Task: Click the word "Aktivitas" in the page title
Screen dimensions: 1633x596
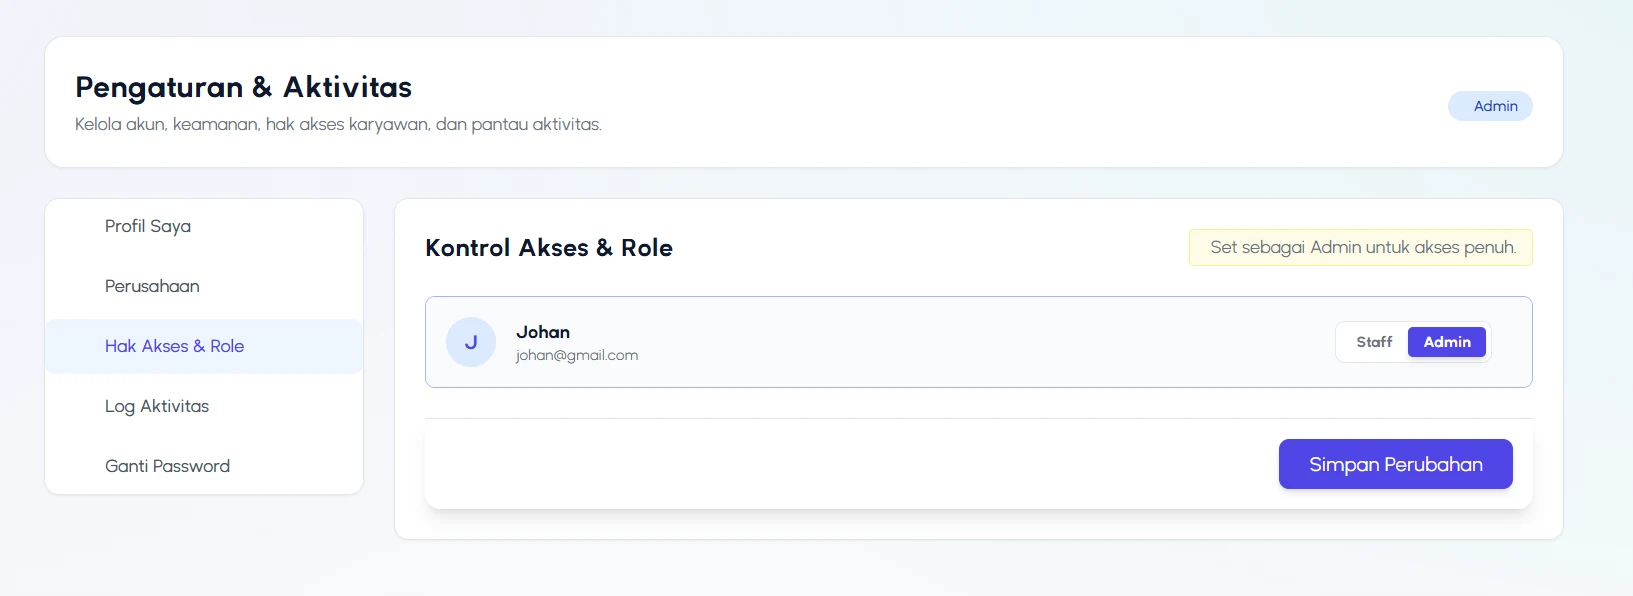Action: point(347,87)
